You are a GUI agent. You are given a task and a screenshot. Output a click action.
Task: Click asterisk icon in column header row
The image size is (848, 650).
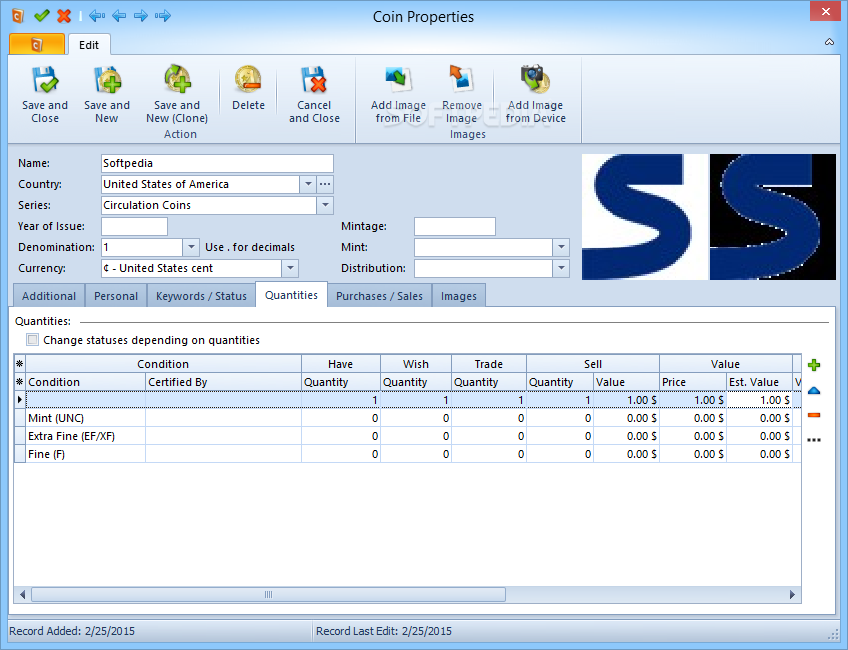pyautogui.click(x=19, y=382)
